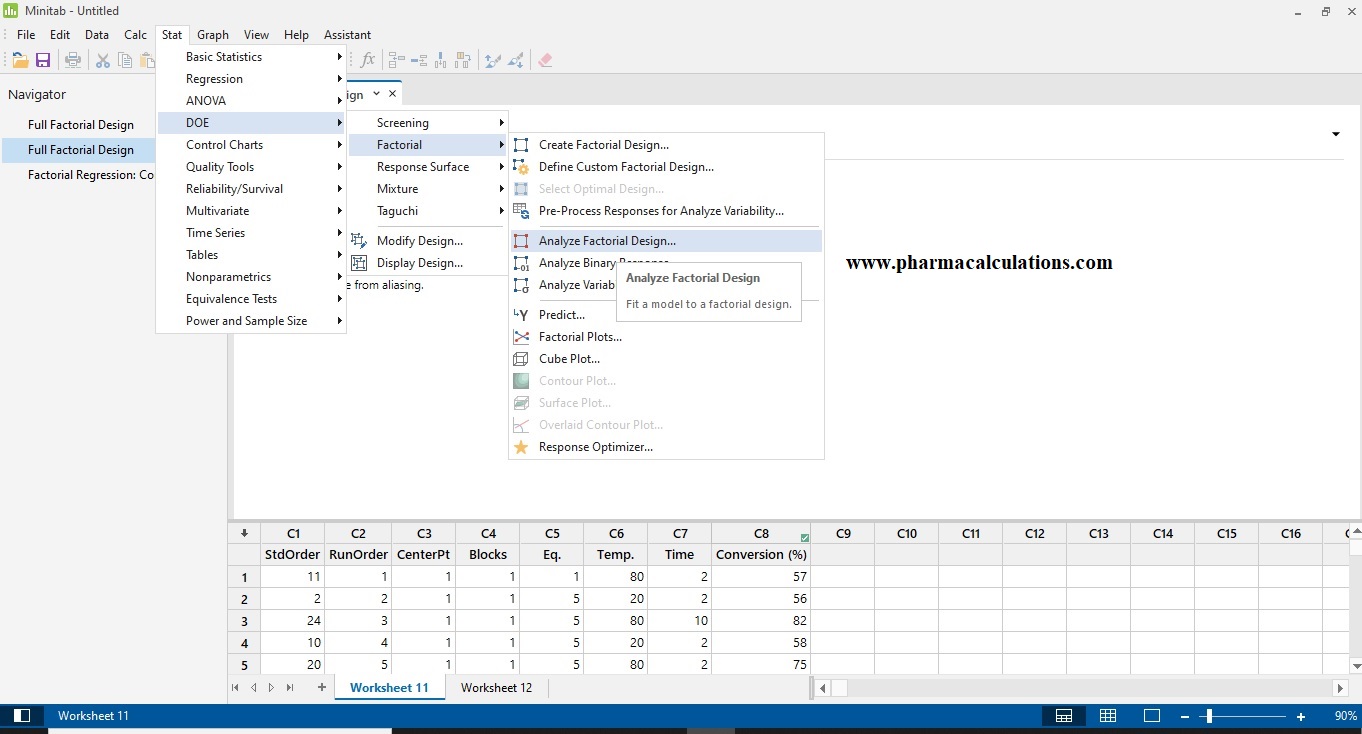1362x734 pixels.
Task: Click the Cube Plot menu icon
Action: click(x=520, y=358)
